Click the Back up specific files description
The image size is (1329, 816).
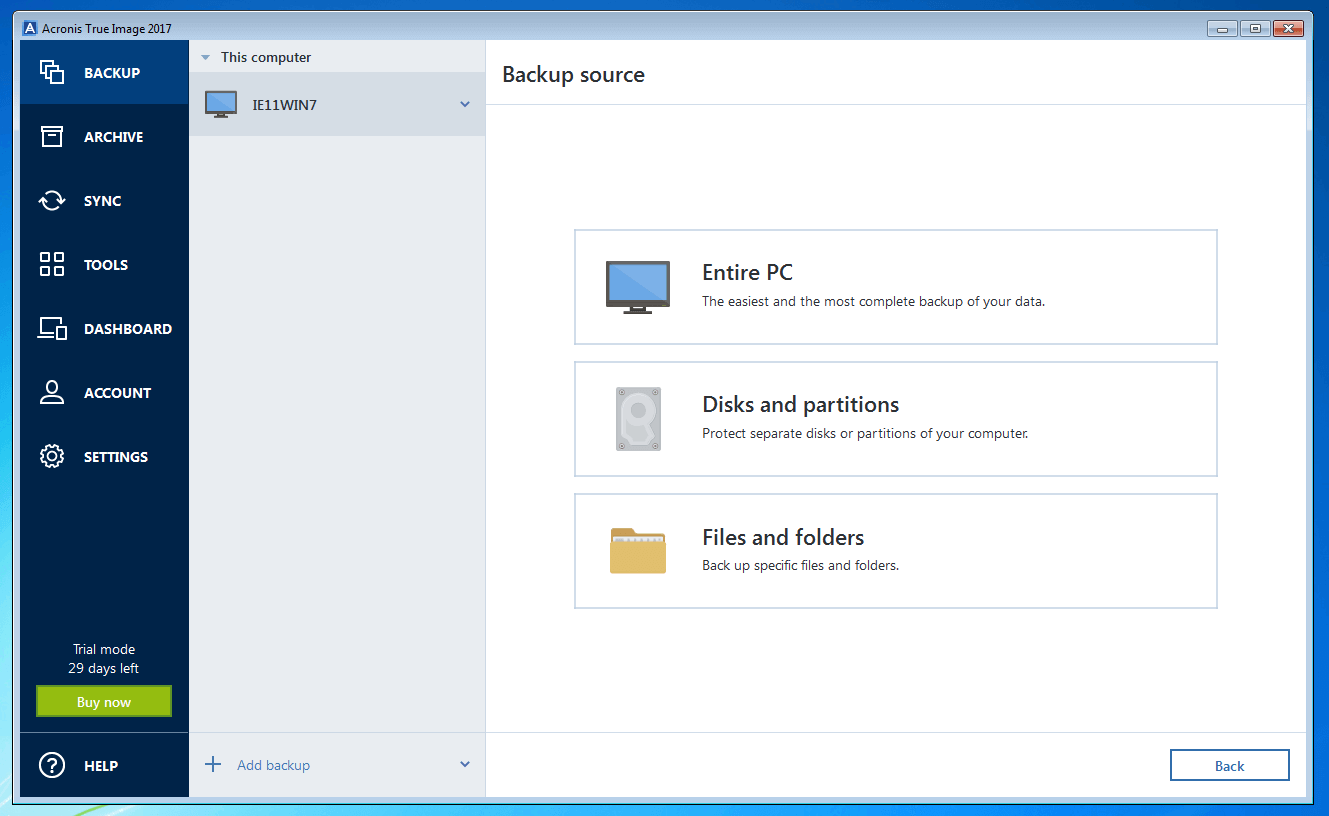801,566
